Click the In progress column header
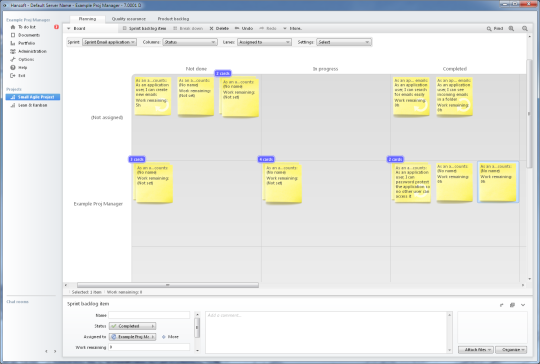The width and height of the screenshot is (540, 364). point(325,69)
